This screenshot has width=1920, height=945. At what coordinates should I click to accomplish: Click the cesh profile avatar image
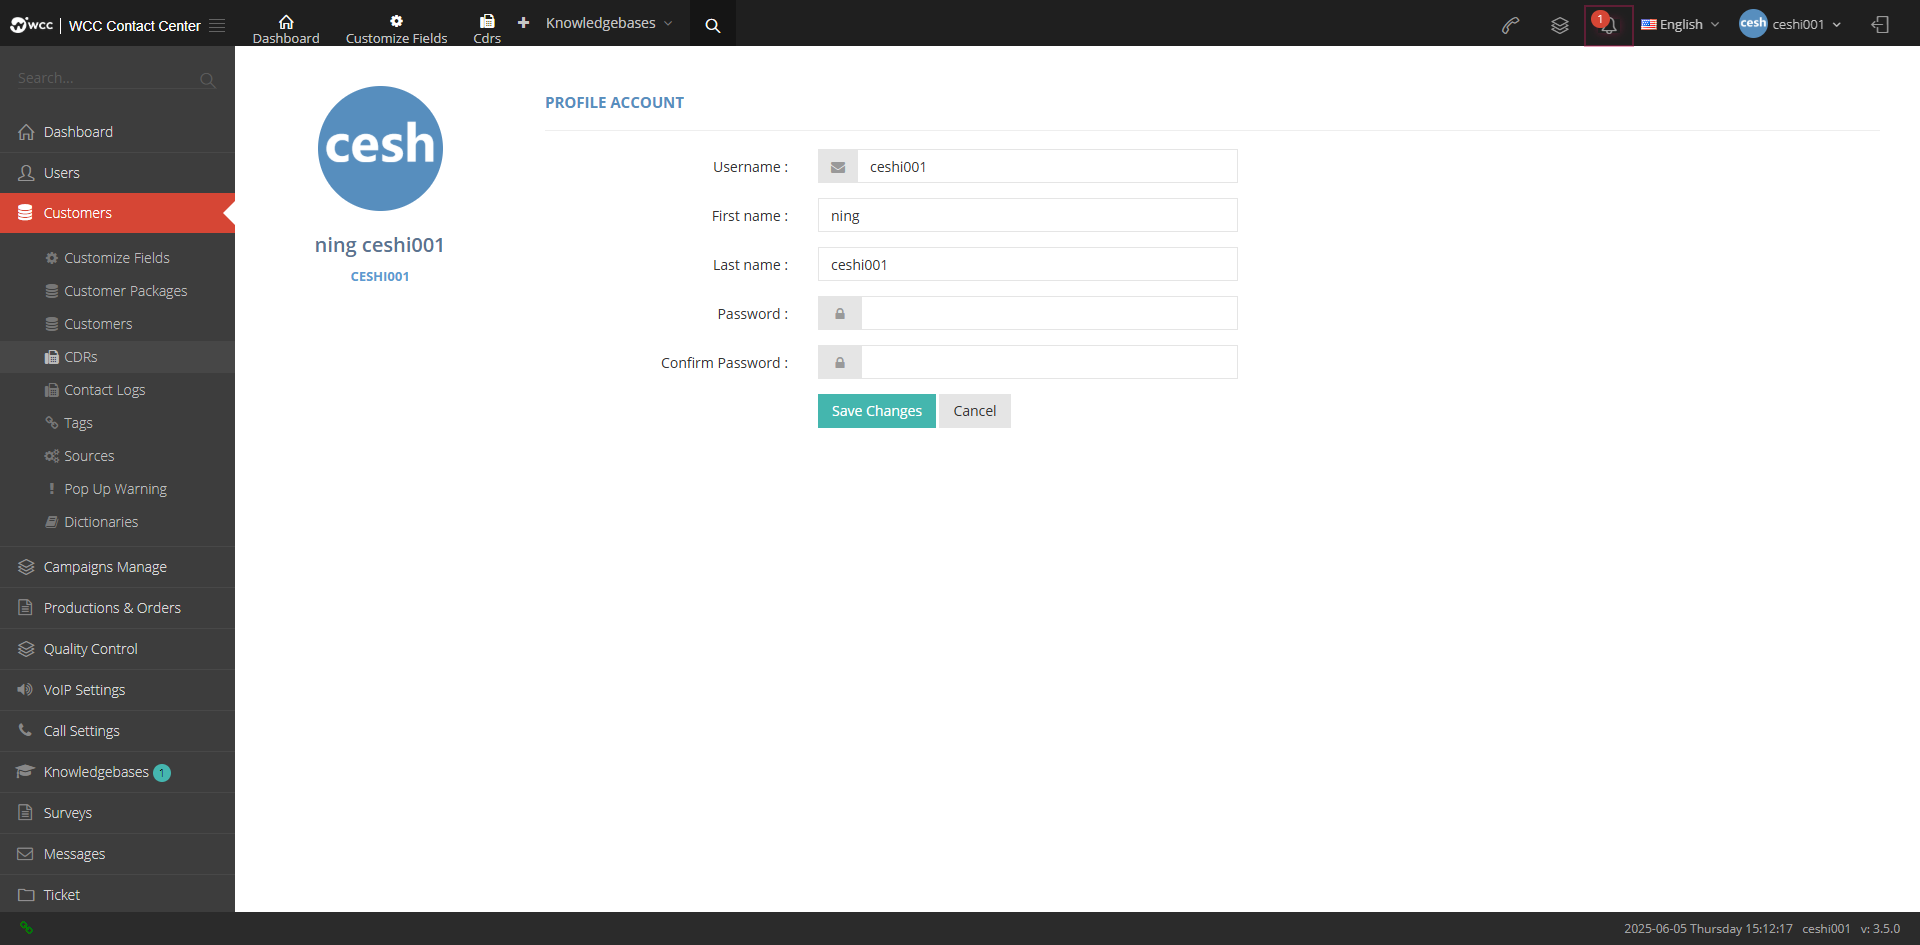(380, 148)
